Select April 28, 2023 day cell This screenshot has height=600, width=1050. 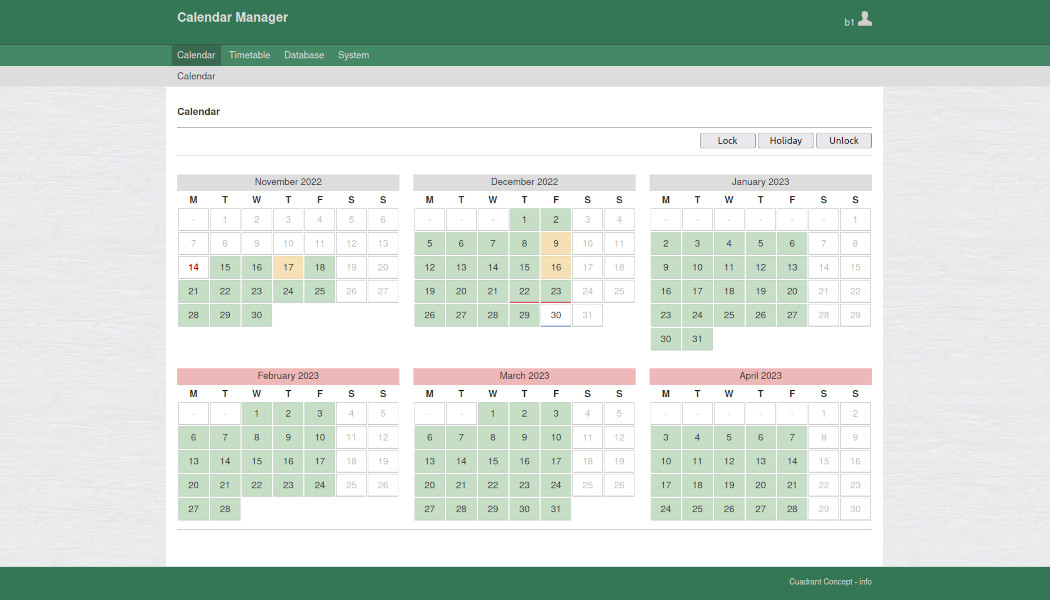(x=792, y=509)
